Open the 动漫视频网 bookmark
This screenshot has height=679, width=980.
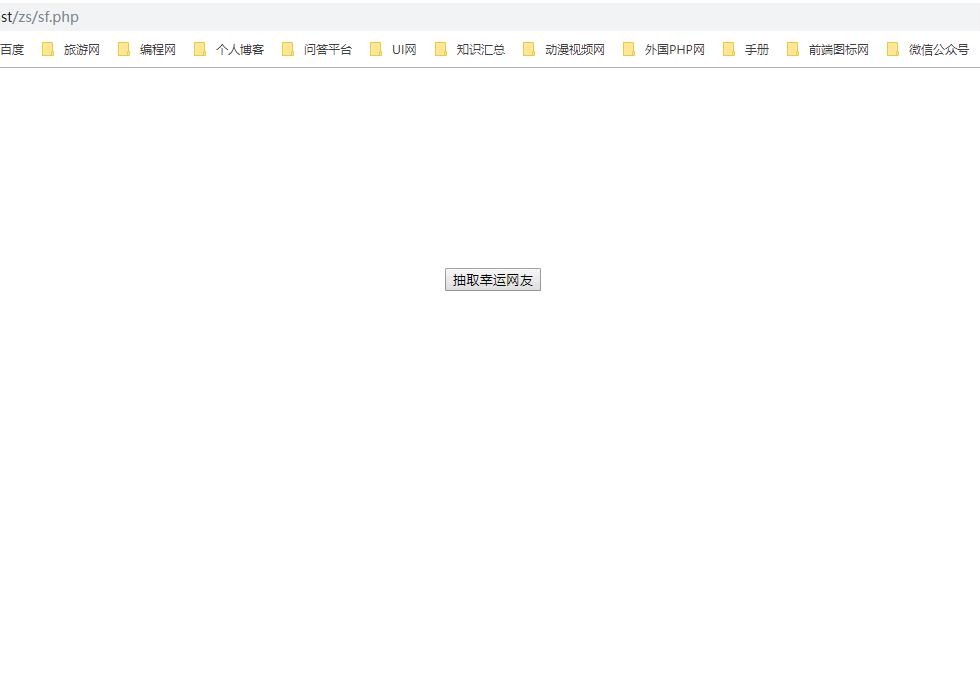(x=577, y=48)
